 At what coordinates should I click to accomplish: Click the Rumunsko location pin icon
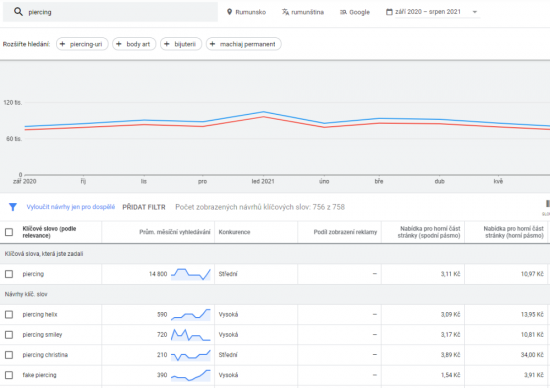[229, 12]
